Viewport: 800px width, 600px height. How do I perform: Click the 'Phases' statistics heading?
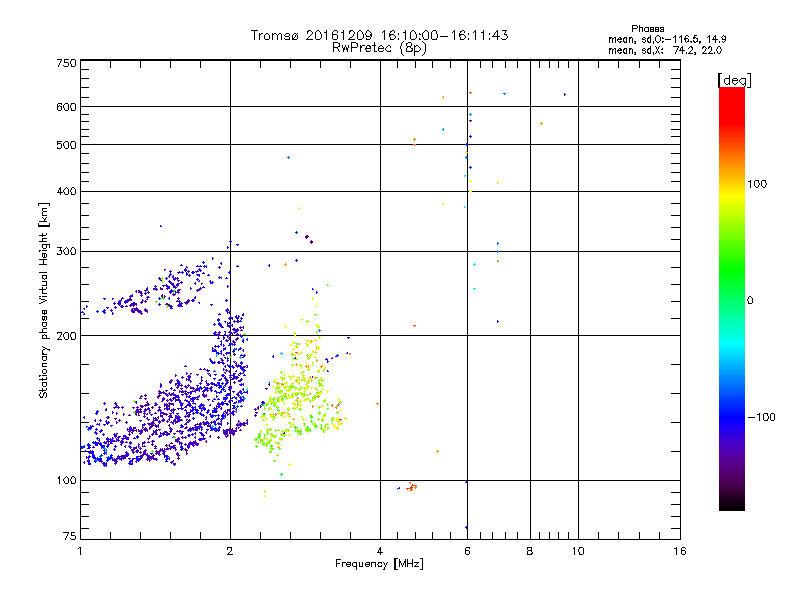(647, 29)
